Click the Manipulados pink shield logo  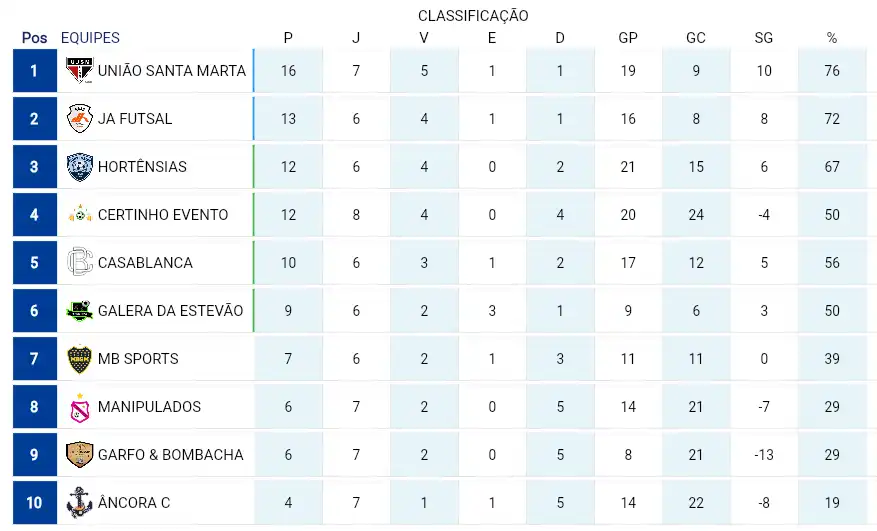pyautogui.click(x=79, y=407)
